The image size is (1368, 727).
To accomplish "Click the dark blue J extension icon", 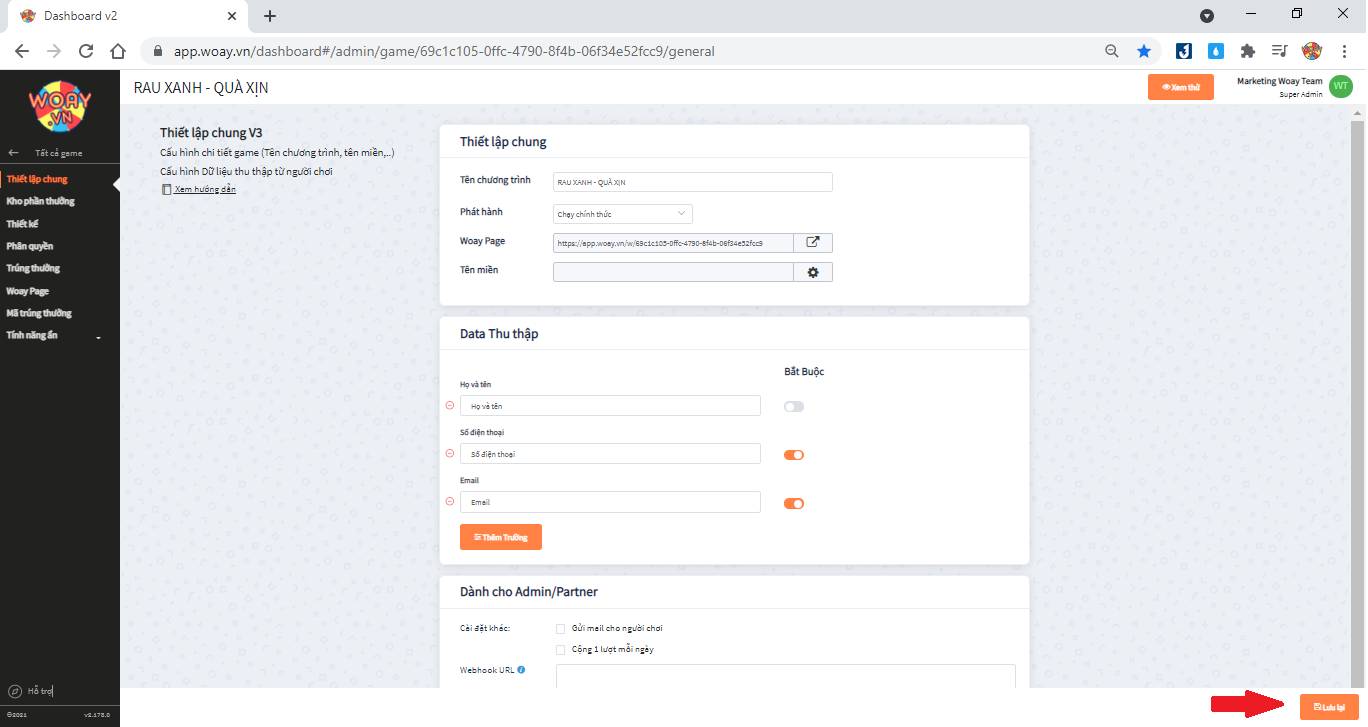I will pos(1183,51).
